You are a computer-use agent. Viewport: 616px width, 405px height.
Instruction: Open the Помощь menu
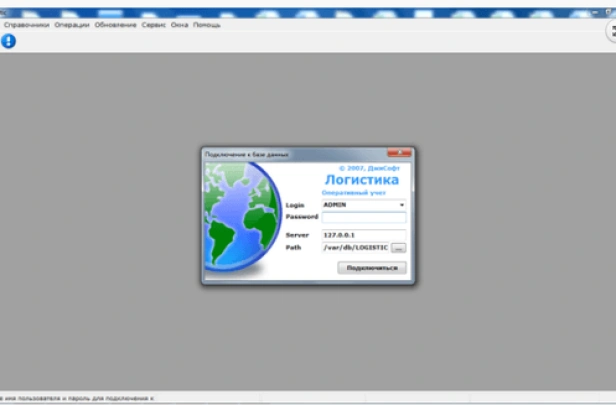pos(207,24)
